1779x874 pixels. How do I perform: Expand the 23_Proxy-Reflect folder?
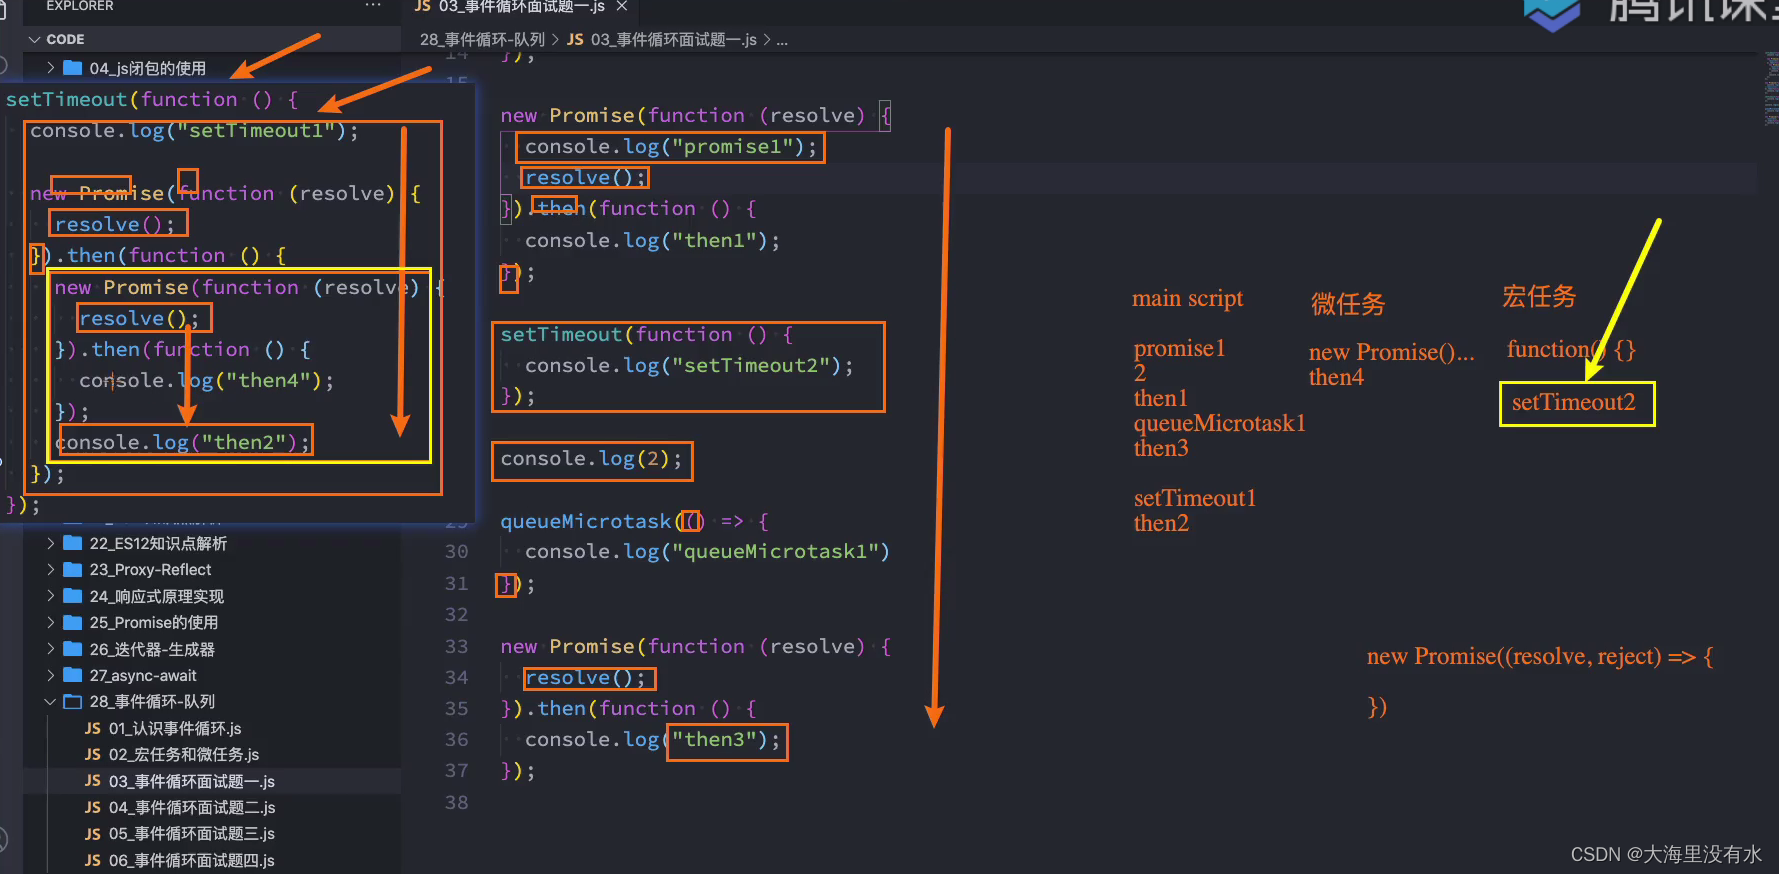coord(51,569)
